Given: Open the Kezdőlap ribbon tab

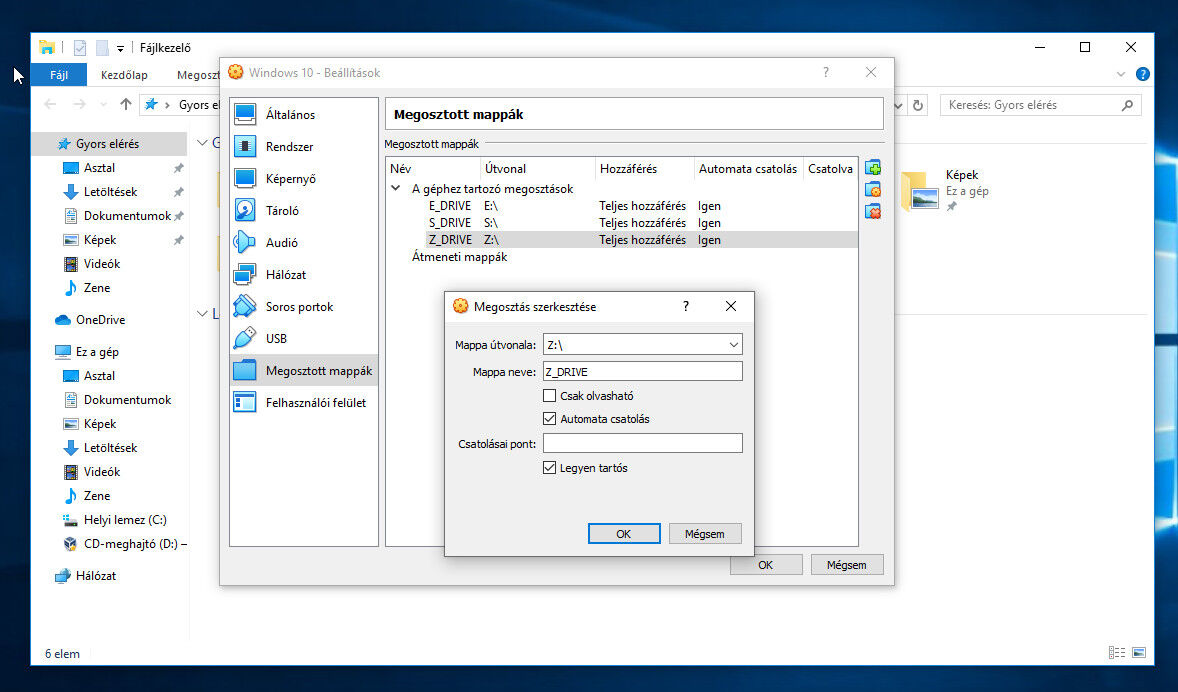Looking at the screenshot, I should click(125, 74).
